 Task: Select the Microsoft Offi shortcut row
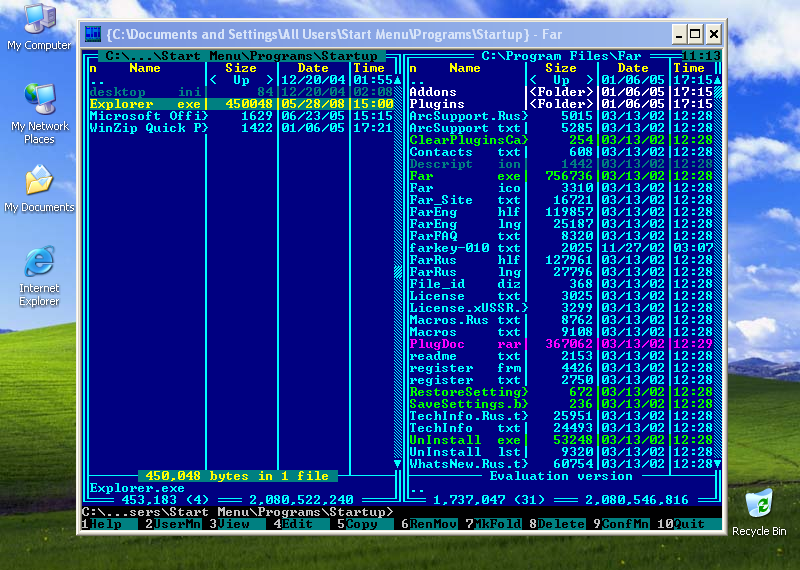click(x=241, y=116)
